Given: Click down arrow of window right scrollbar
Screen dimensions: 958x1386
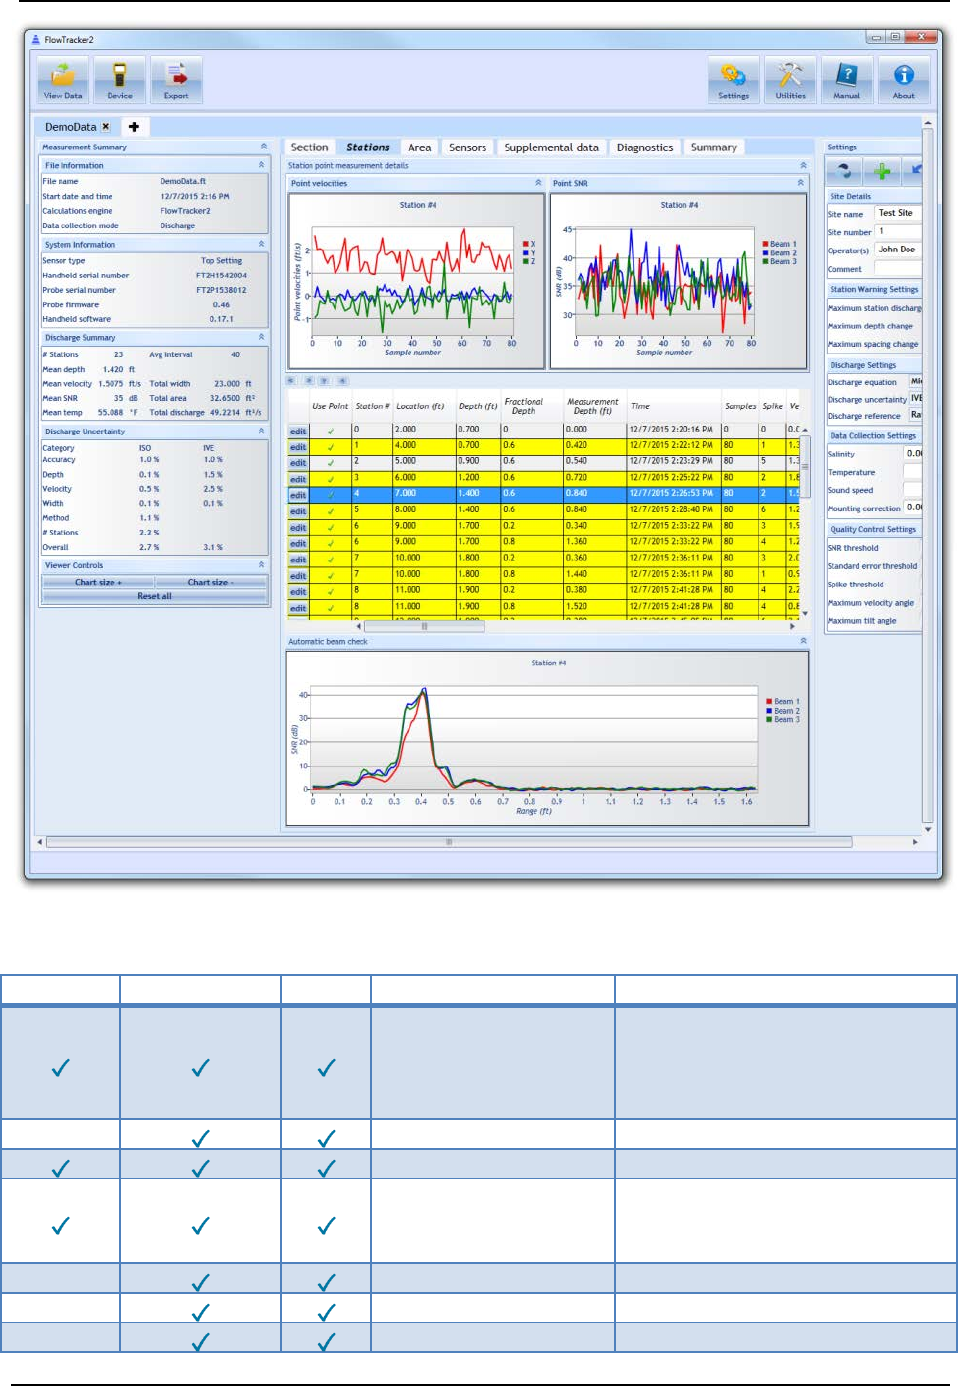Looking at the screenshot, I should coord(928,829).
